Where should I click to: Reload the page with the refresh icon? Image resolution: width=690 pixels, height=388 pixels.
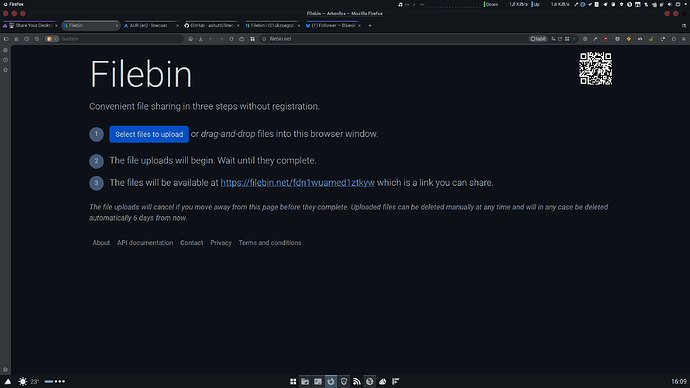[x=231, y=39]
